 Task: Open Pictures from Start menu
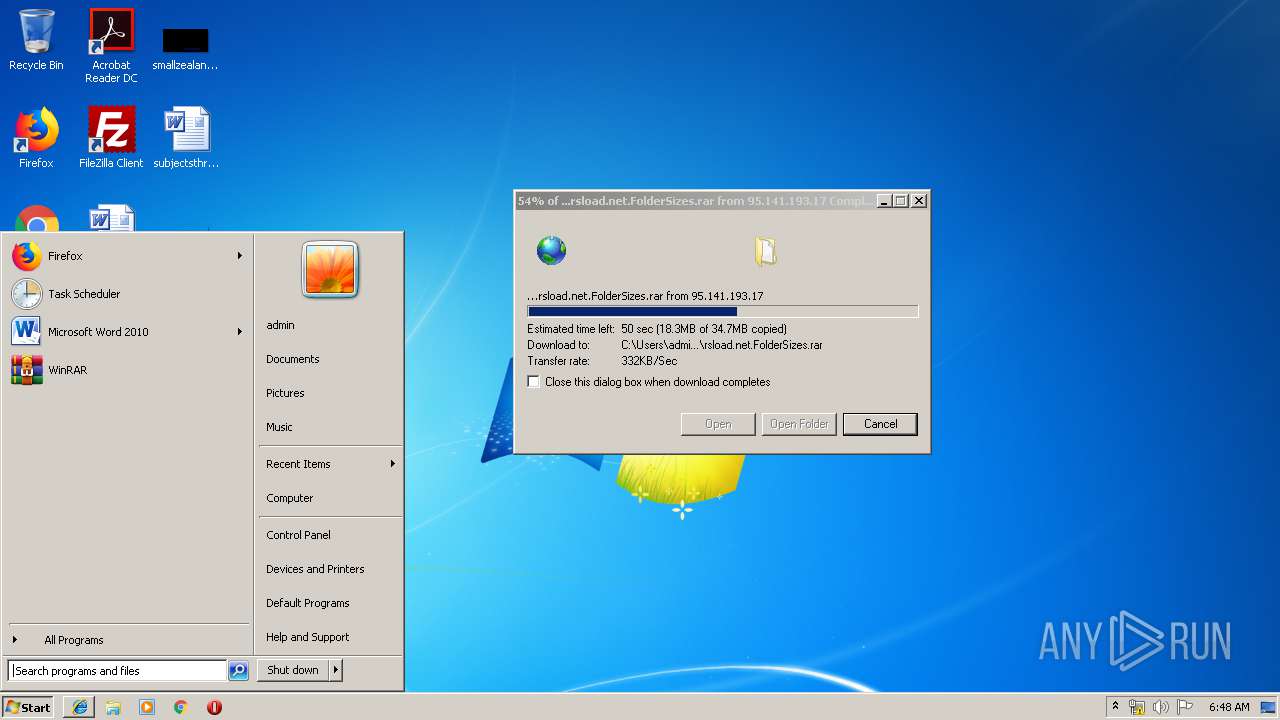(285, 393)
